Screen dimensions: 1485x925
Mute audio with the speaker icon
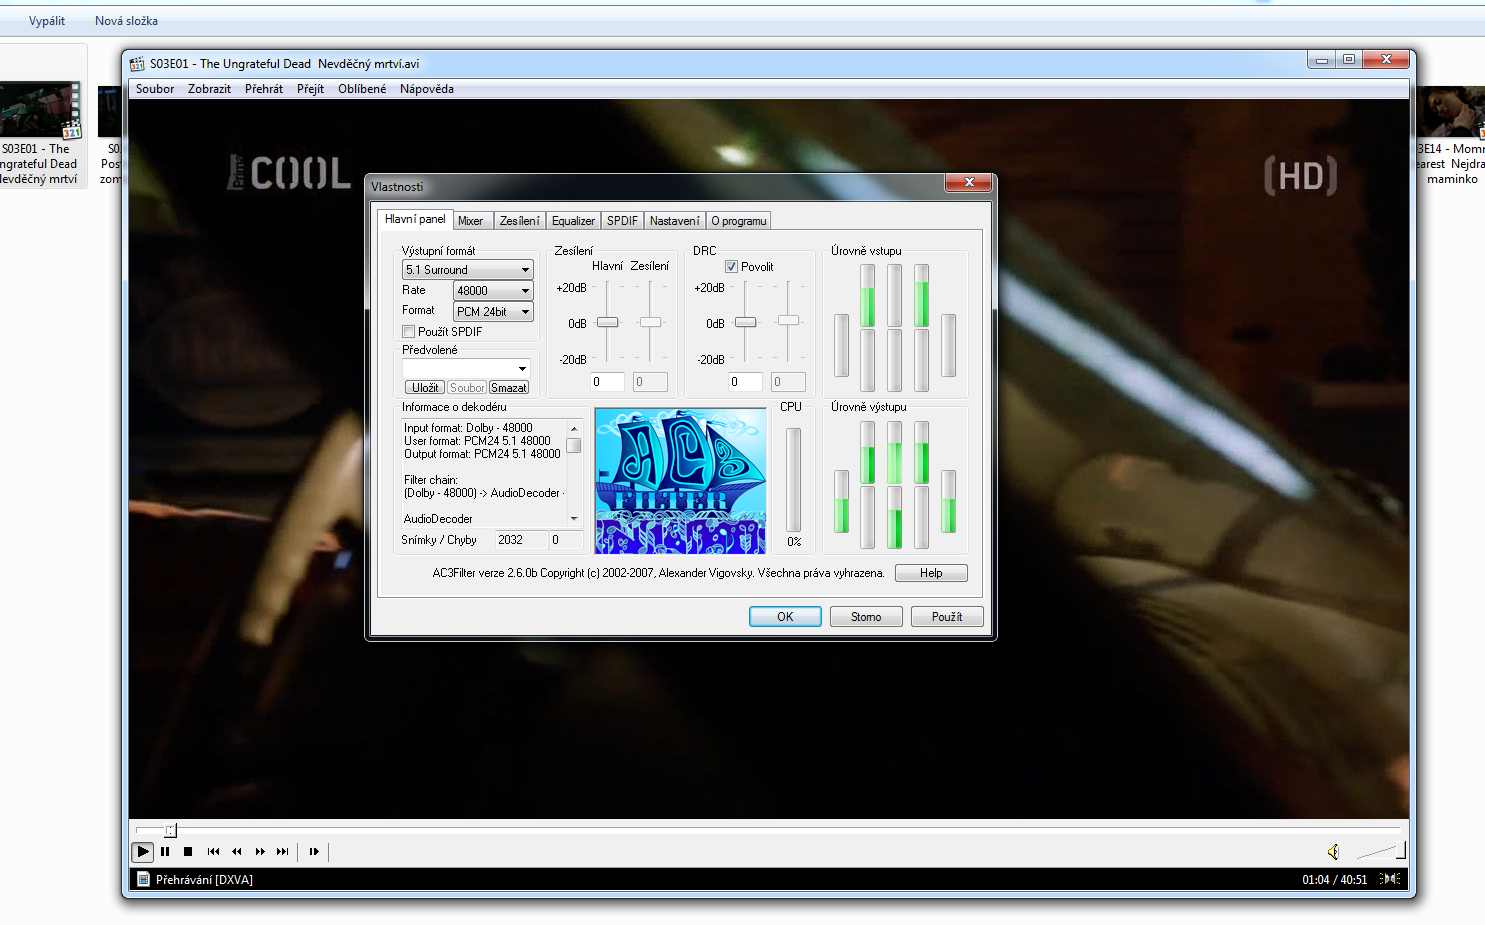click(1333, 852)
